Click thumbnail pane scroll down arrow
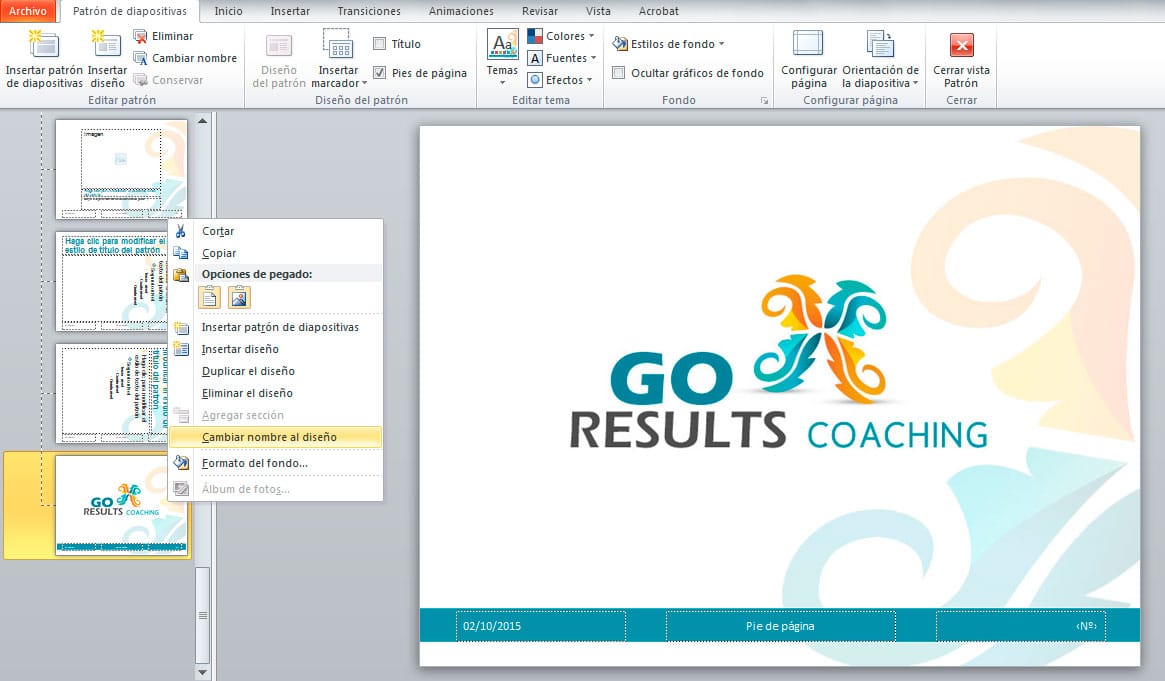Screen dimensions: 1165x681 202,672
